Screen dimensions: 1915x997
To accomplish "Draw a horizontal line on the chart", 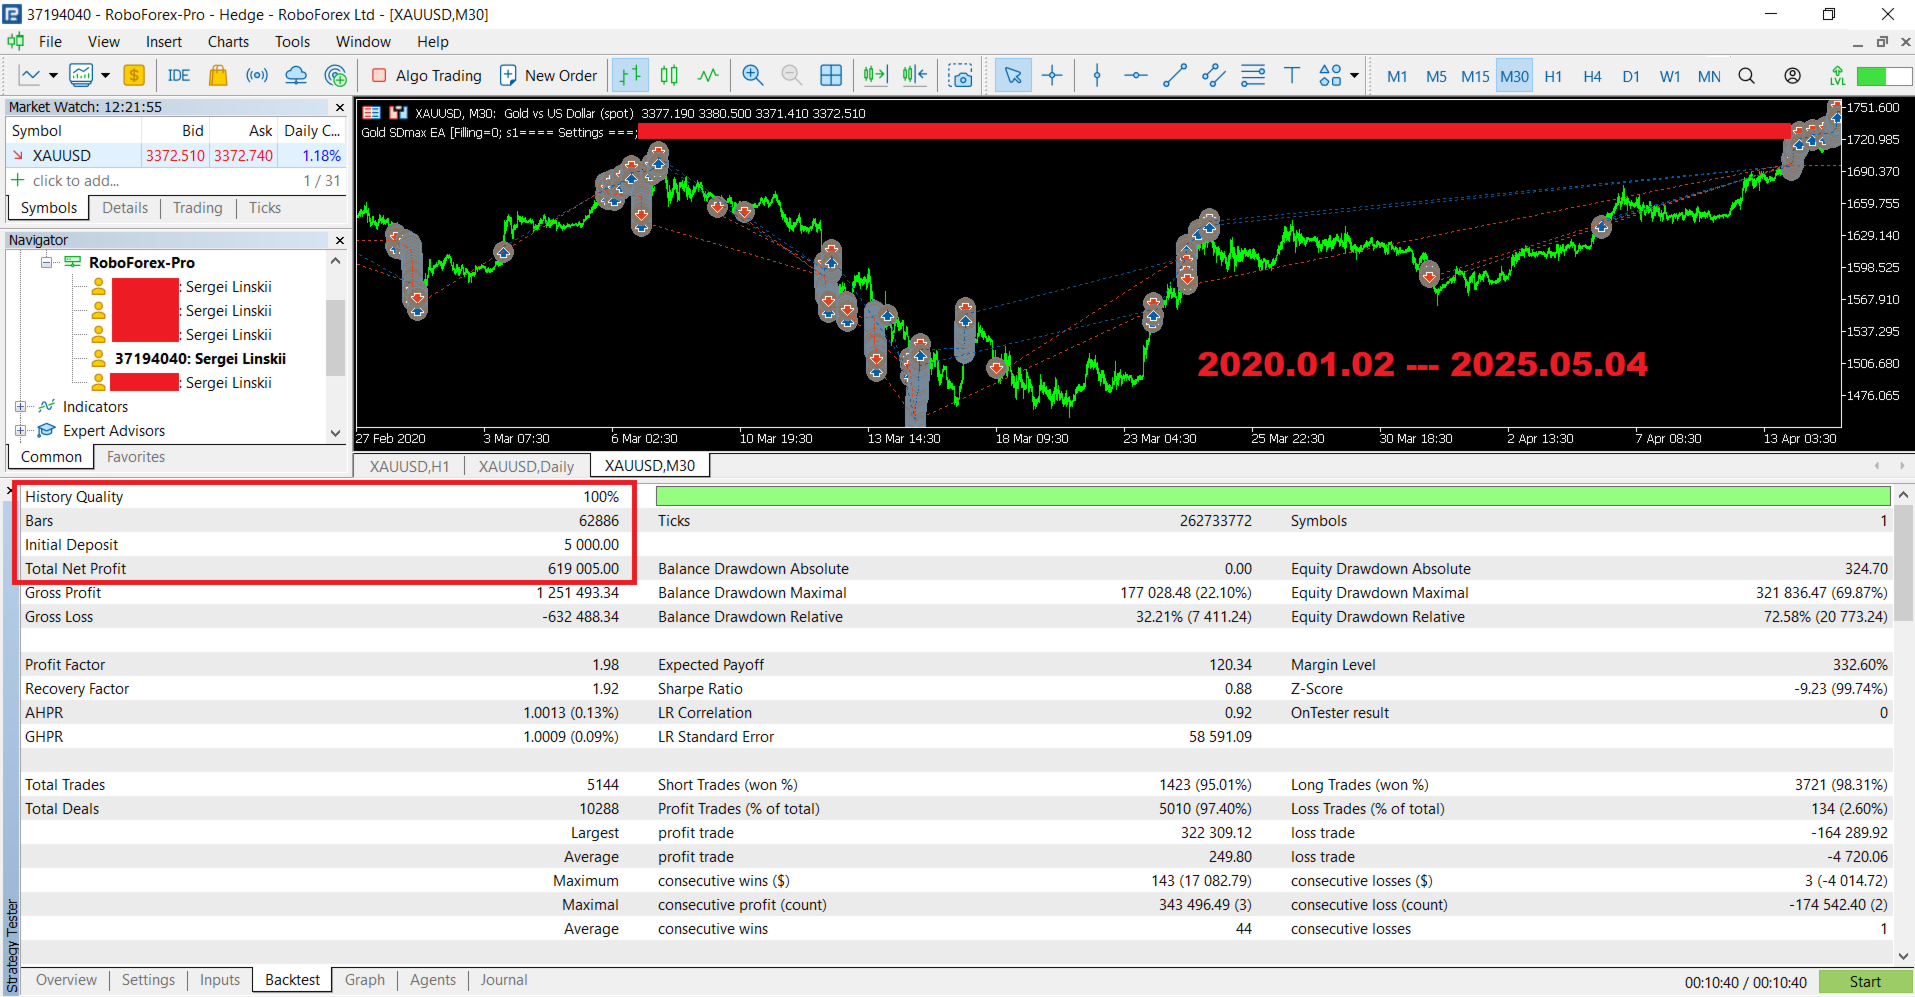I will (1136, 75).
